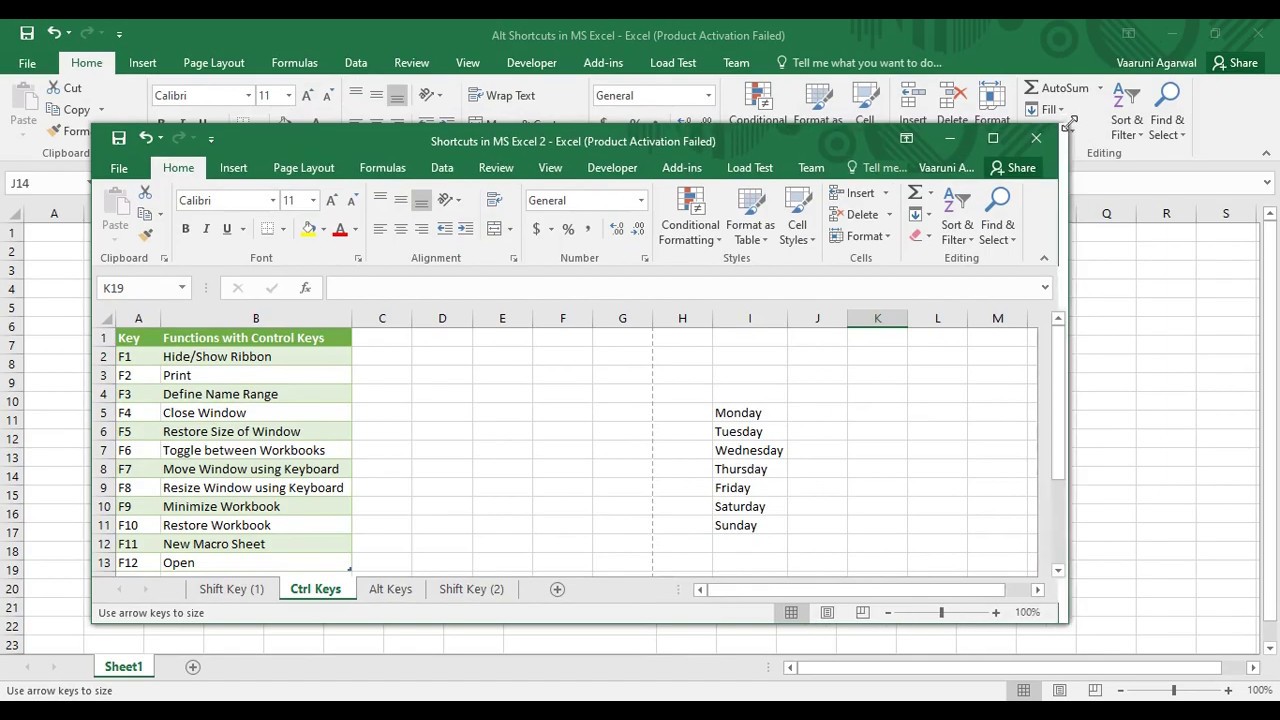Click Orientation icon in front window
The width and height of the screenshot is (1280, 720).
445,200
